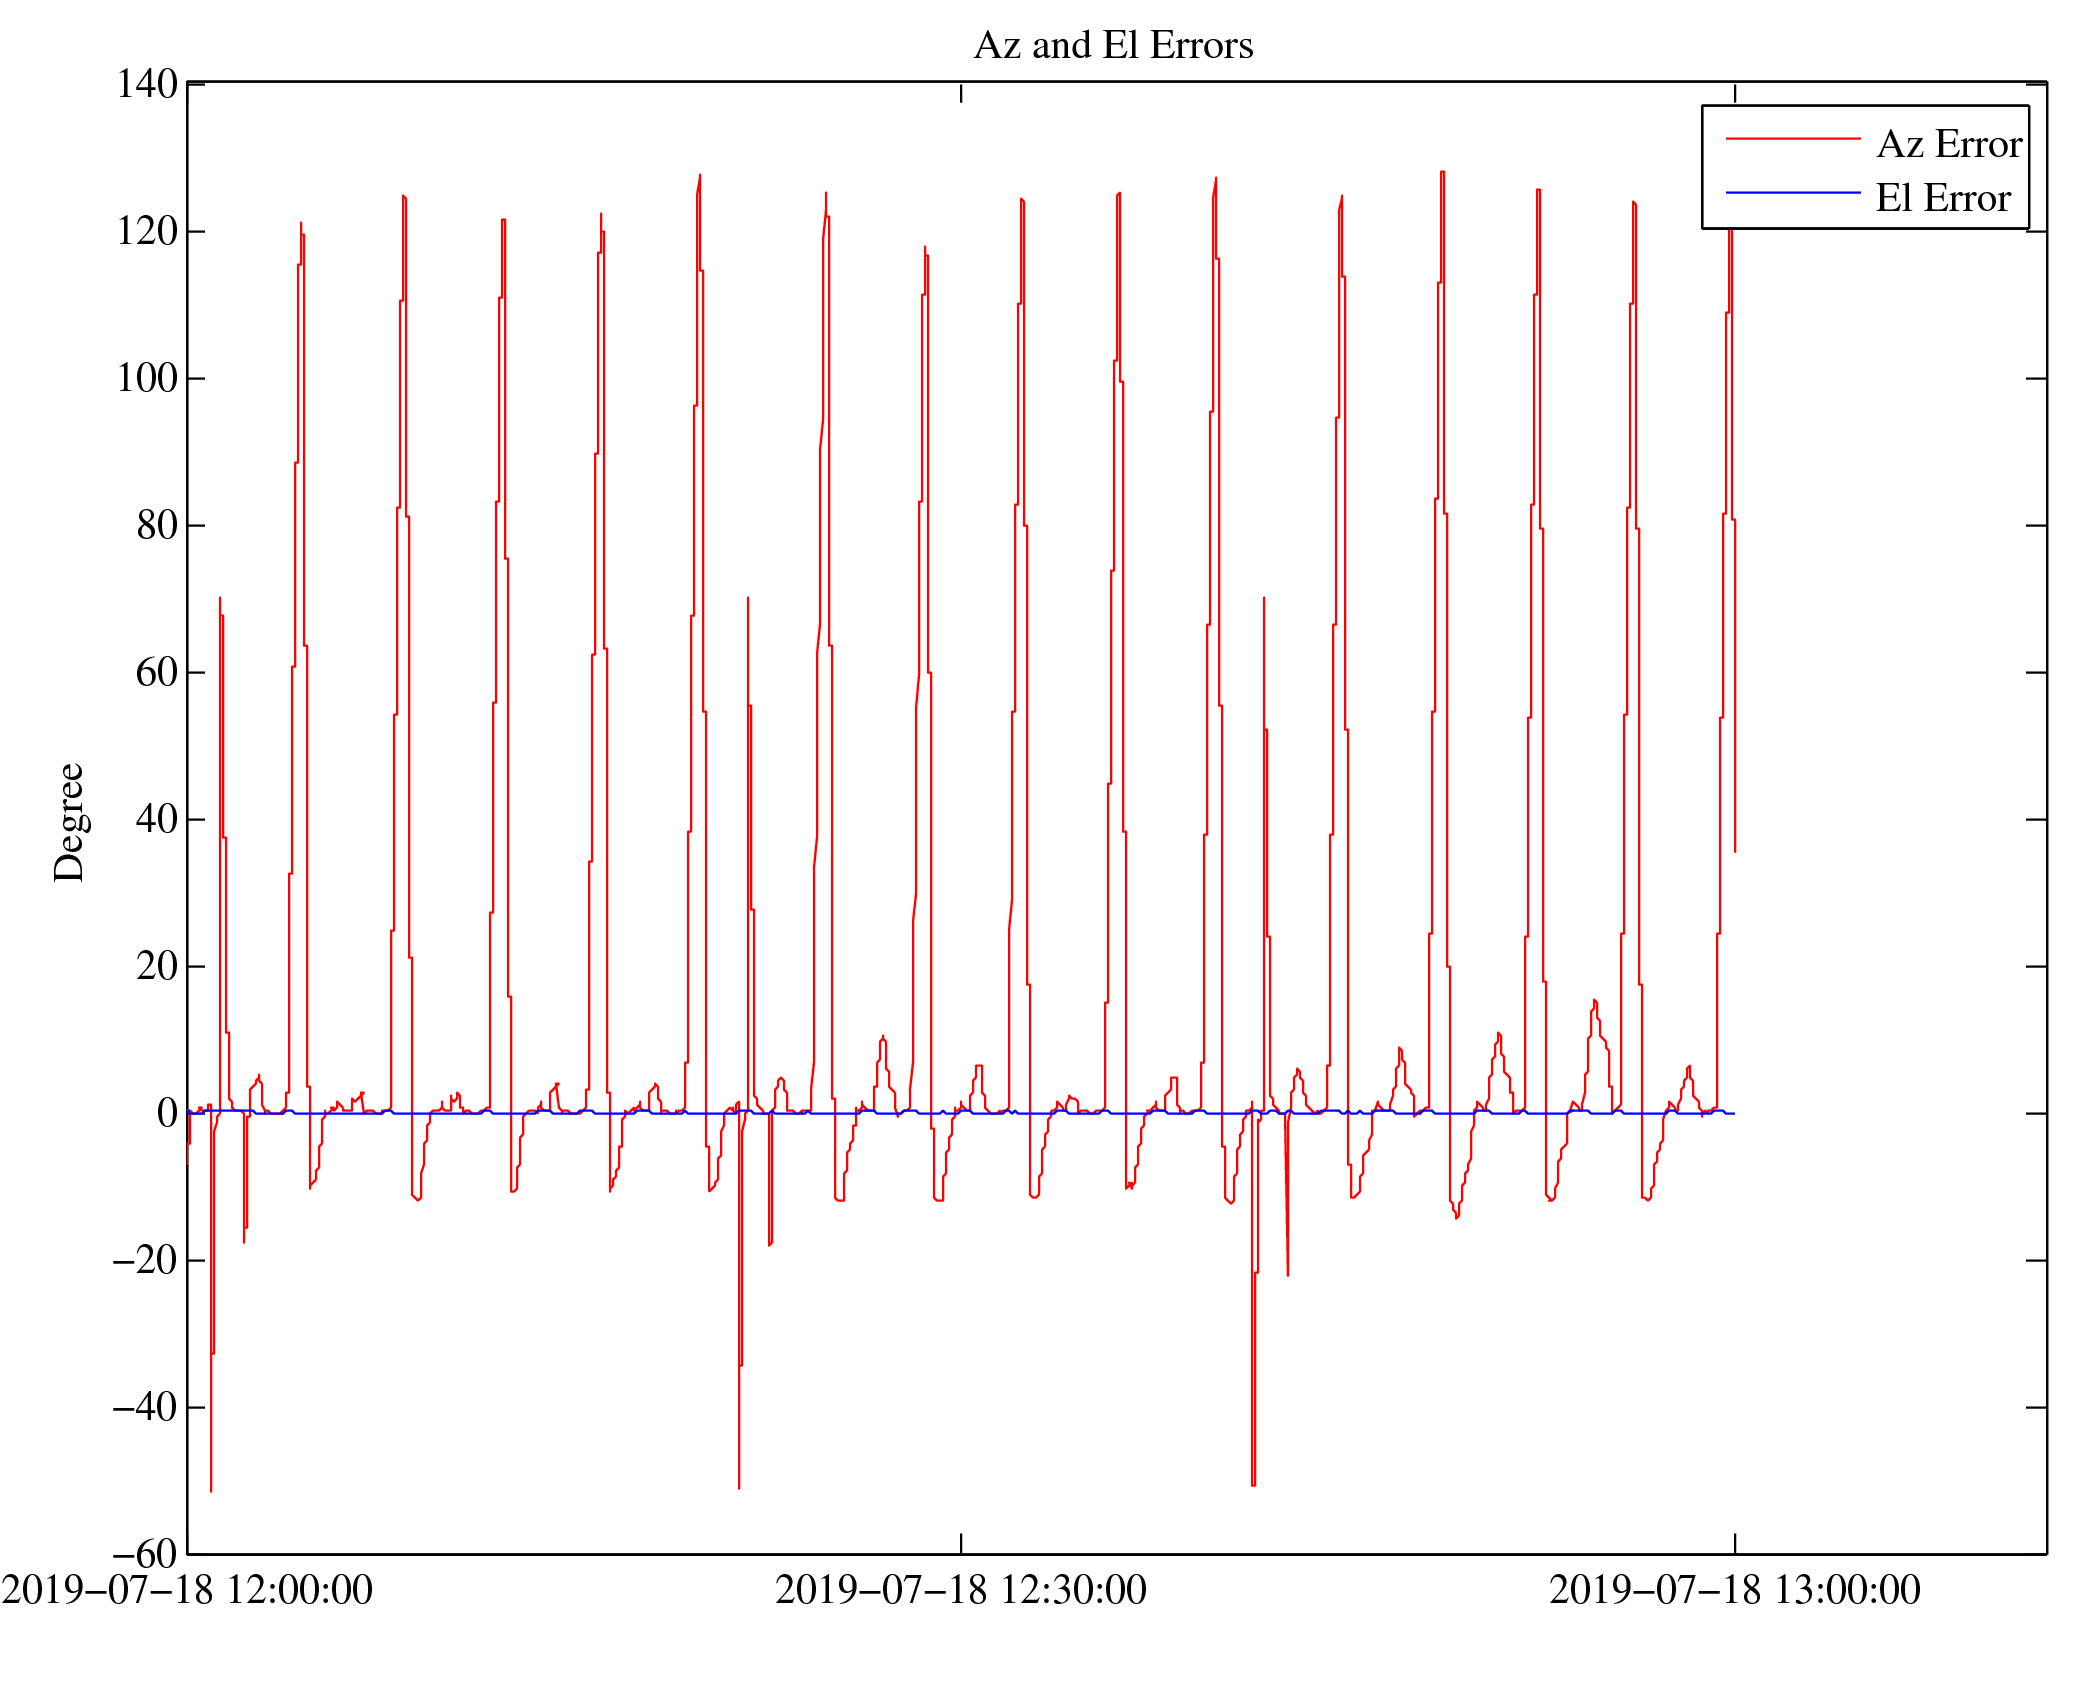Click the −60 y-axis tick label
Screen dimensions: 2075x1683
click(x=145, y=1554)
